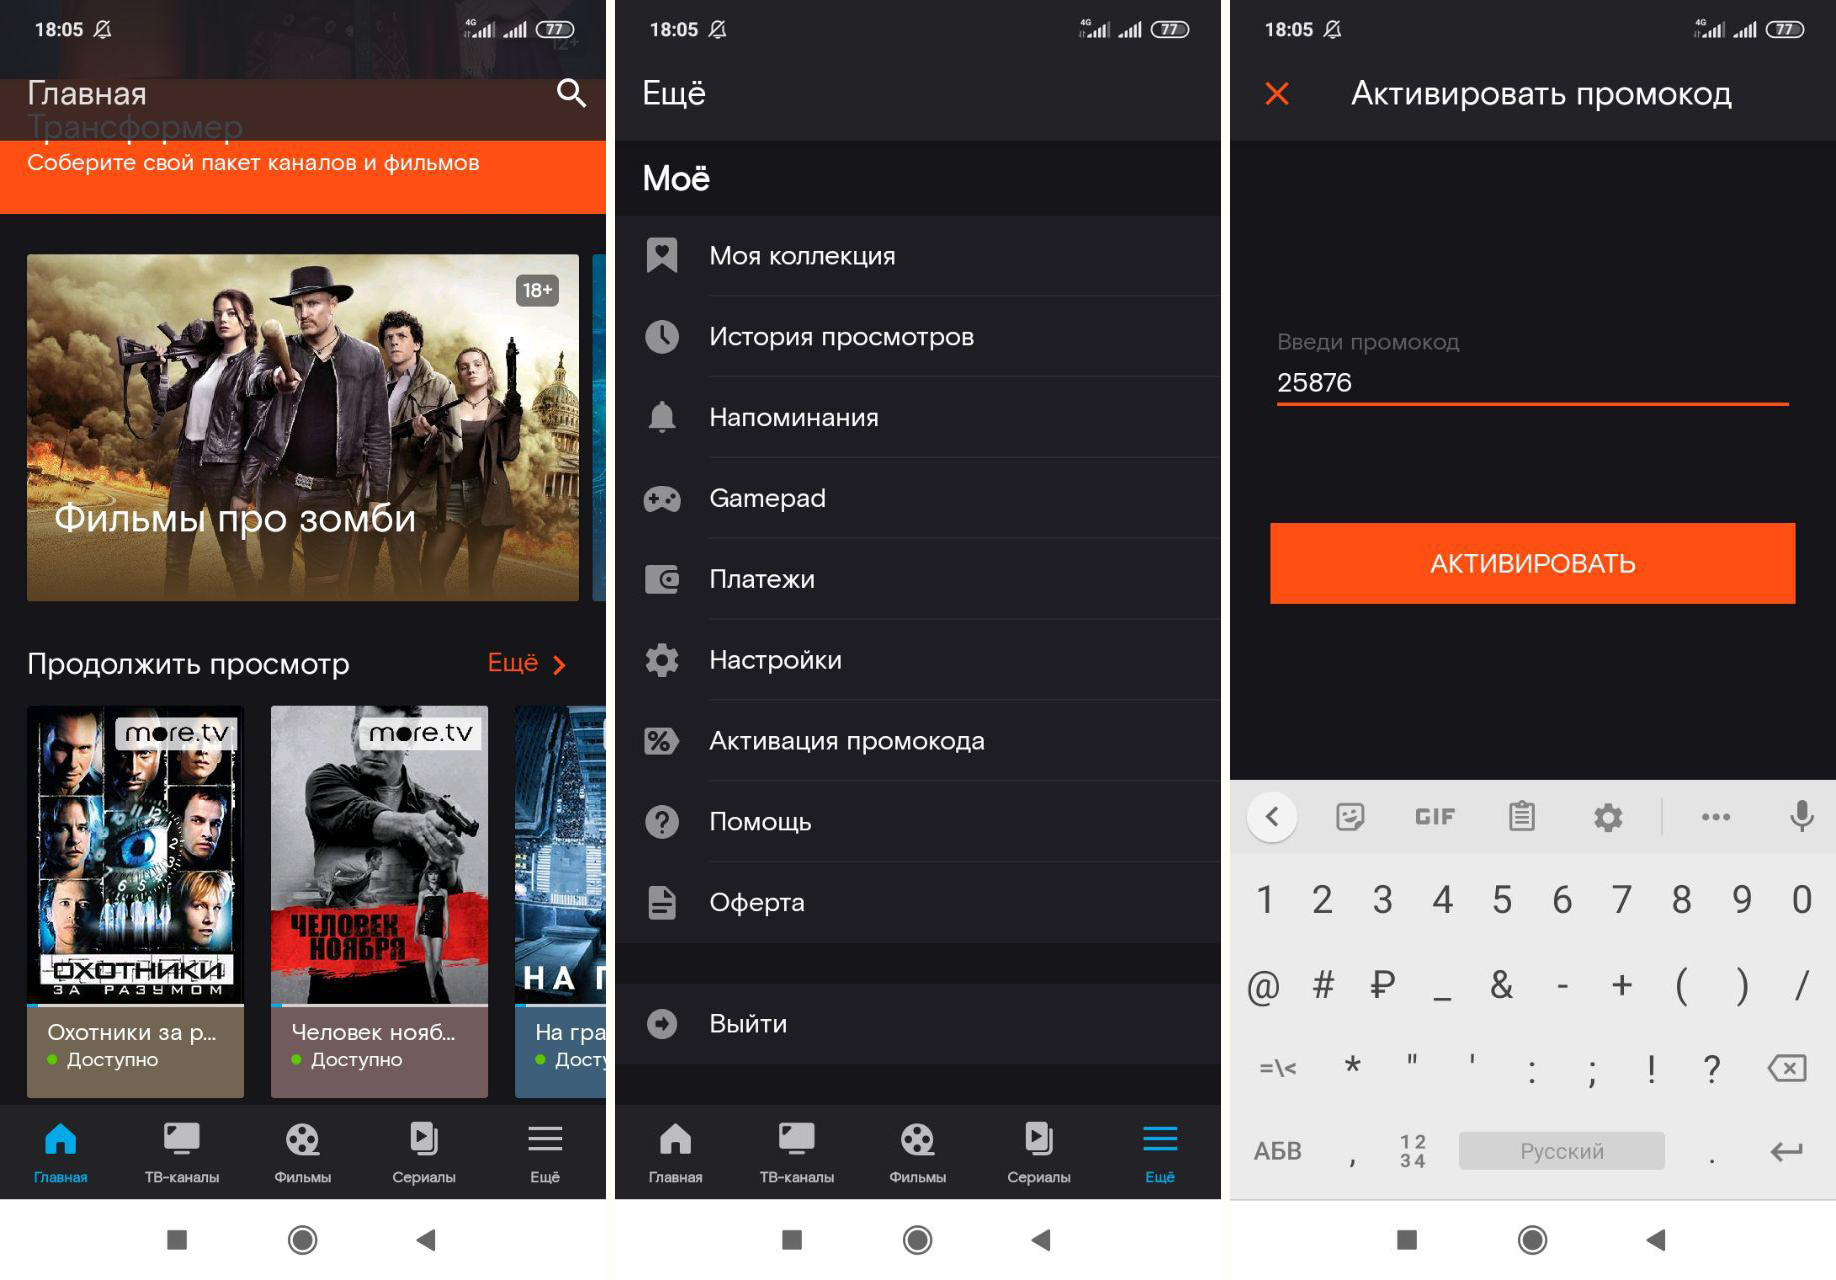Screen dimensions: 1836x1280
Task: Tap Android recents button on Ещё screen
Action: click(x=792, y=1240)
